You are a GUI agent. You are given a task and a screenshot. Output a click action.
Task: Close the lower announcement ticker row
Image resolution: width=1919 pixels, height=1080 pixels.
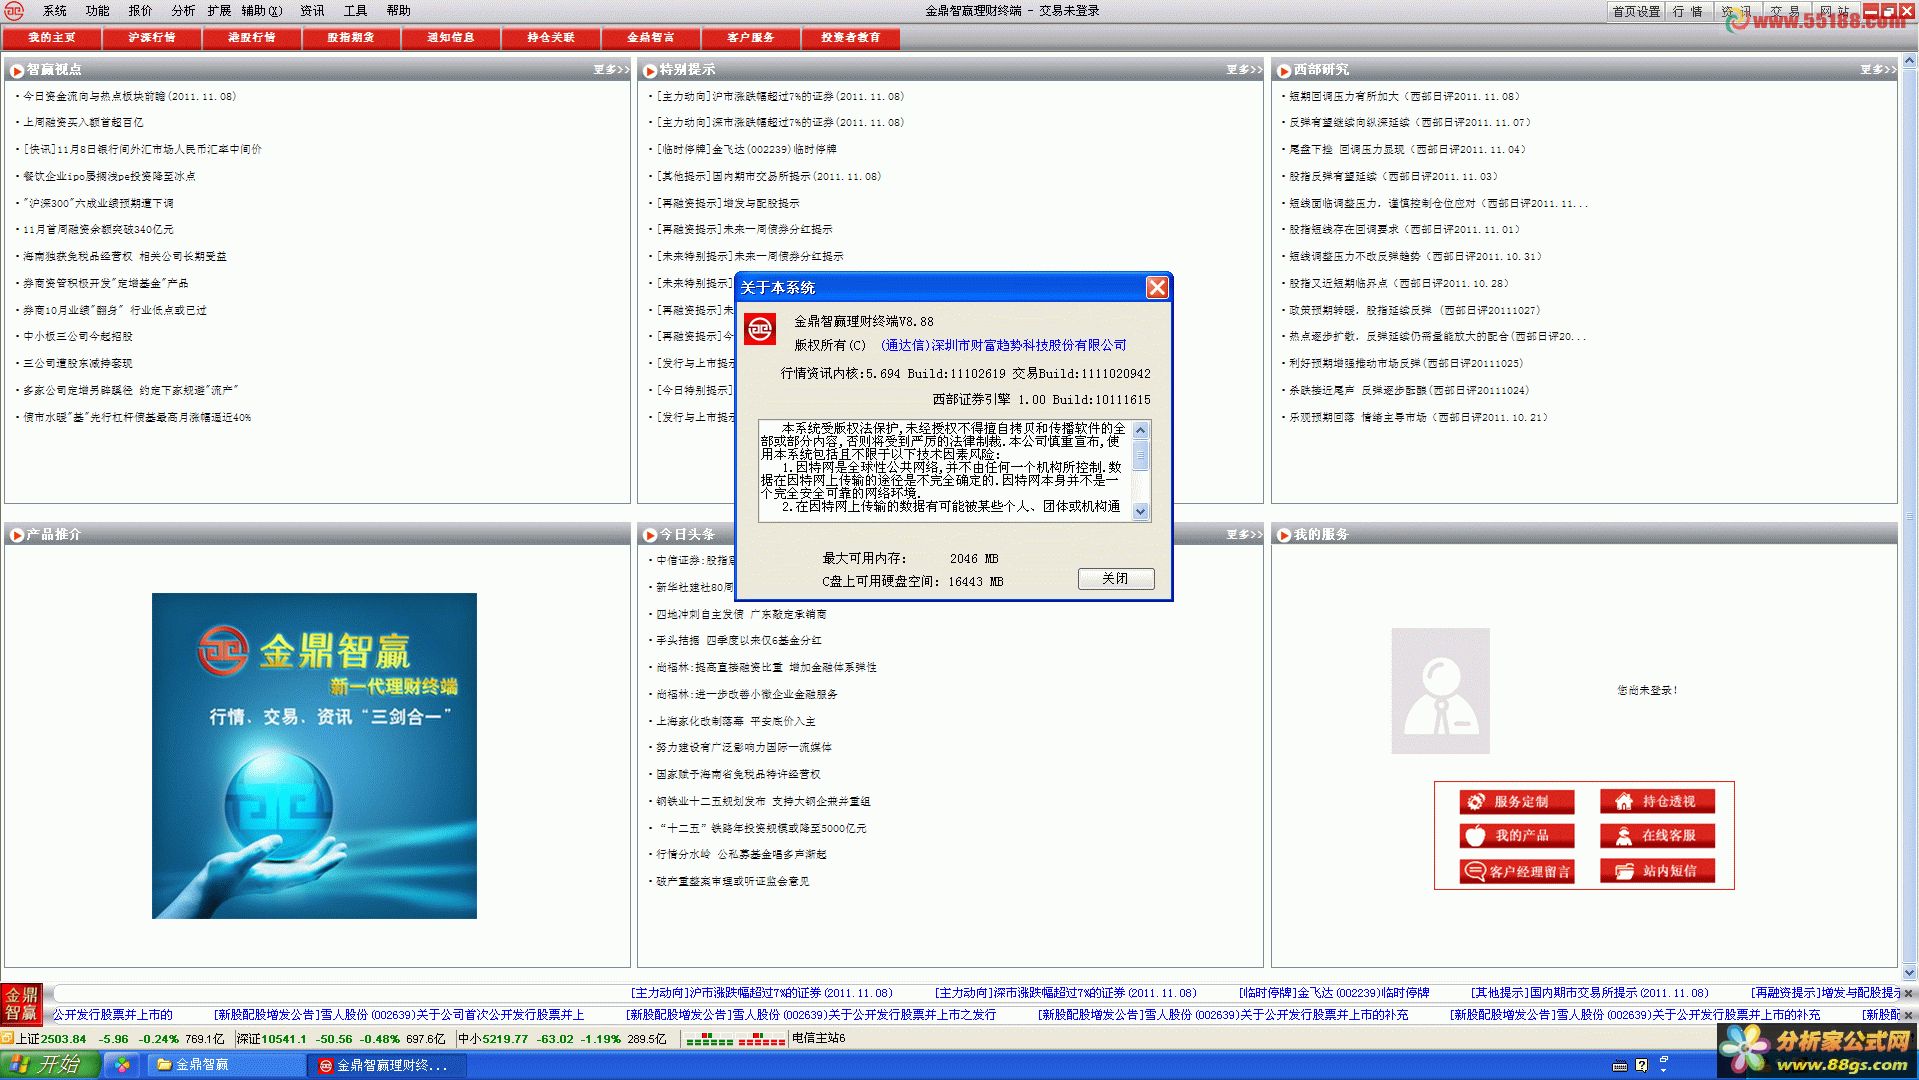[x=1908, y=1014]
